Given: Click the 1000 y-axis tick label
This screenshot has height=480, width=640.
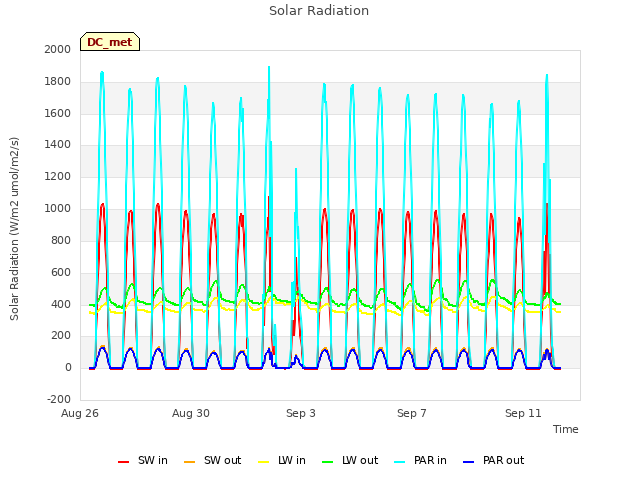Looking at the screenshot, I should pos(58,209).
